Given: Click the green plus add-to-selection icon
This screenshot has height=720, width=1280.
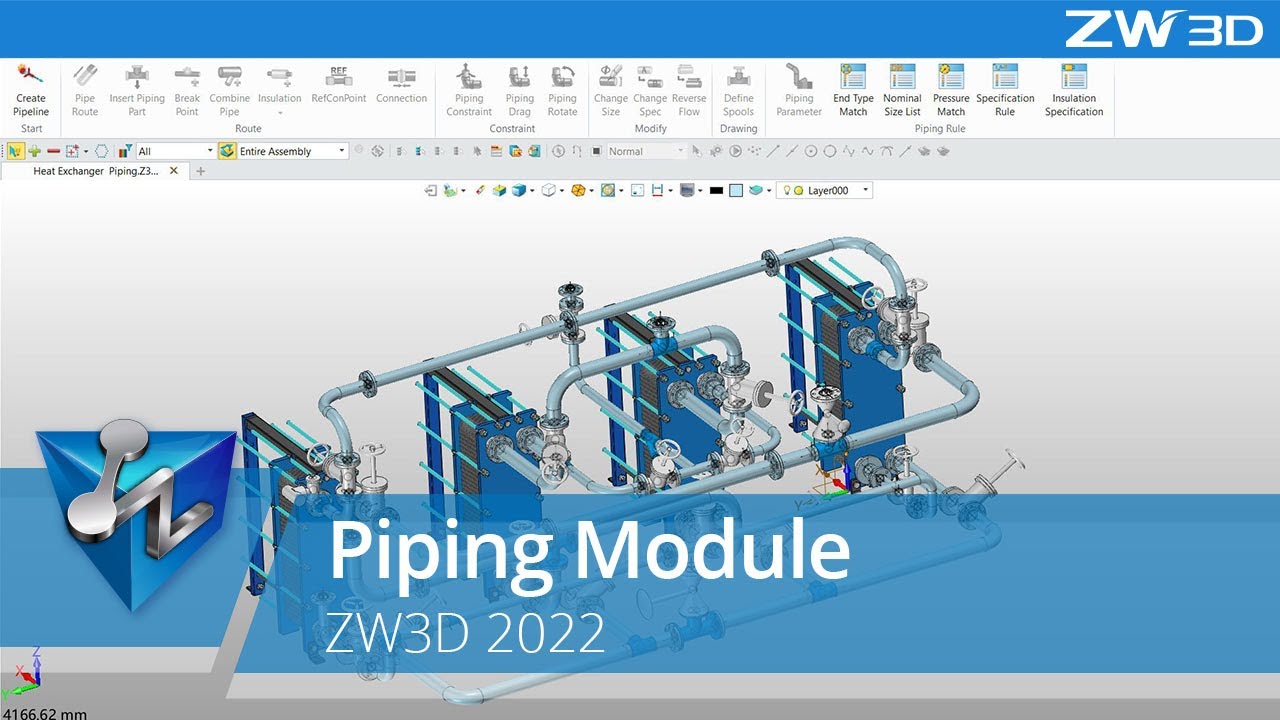Looking at the screenshot, I should (35, 151).
